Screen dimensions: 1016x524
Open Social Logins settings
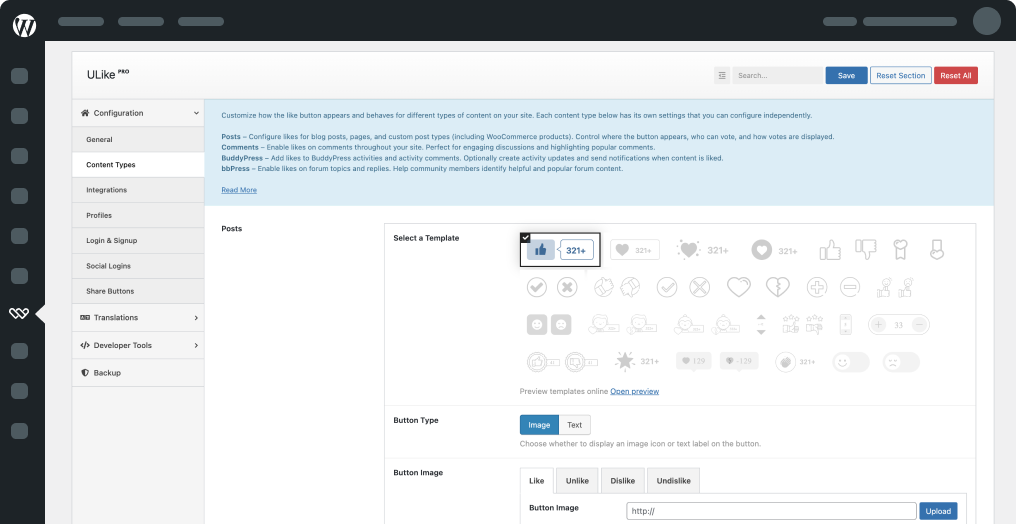pos(138,266)
